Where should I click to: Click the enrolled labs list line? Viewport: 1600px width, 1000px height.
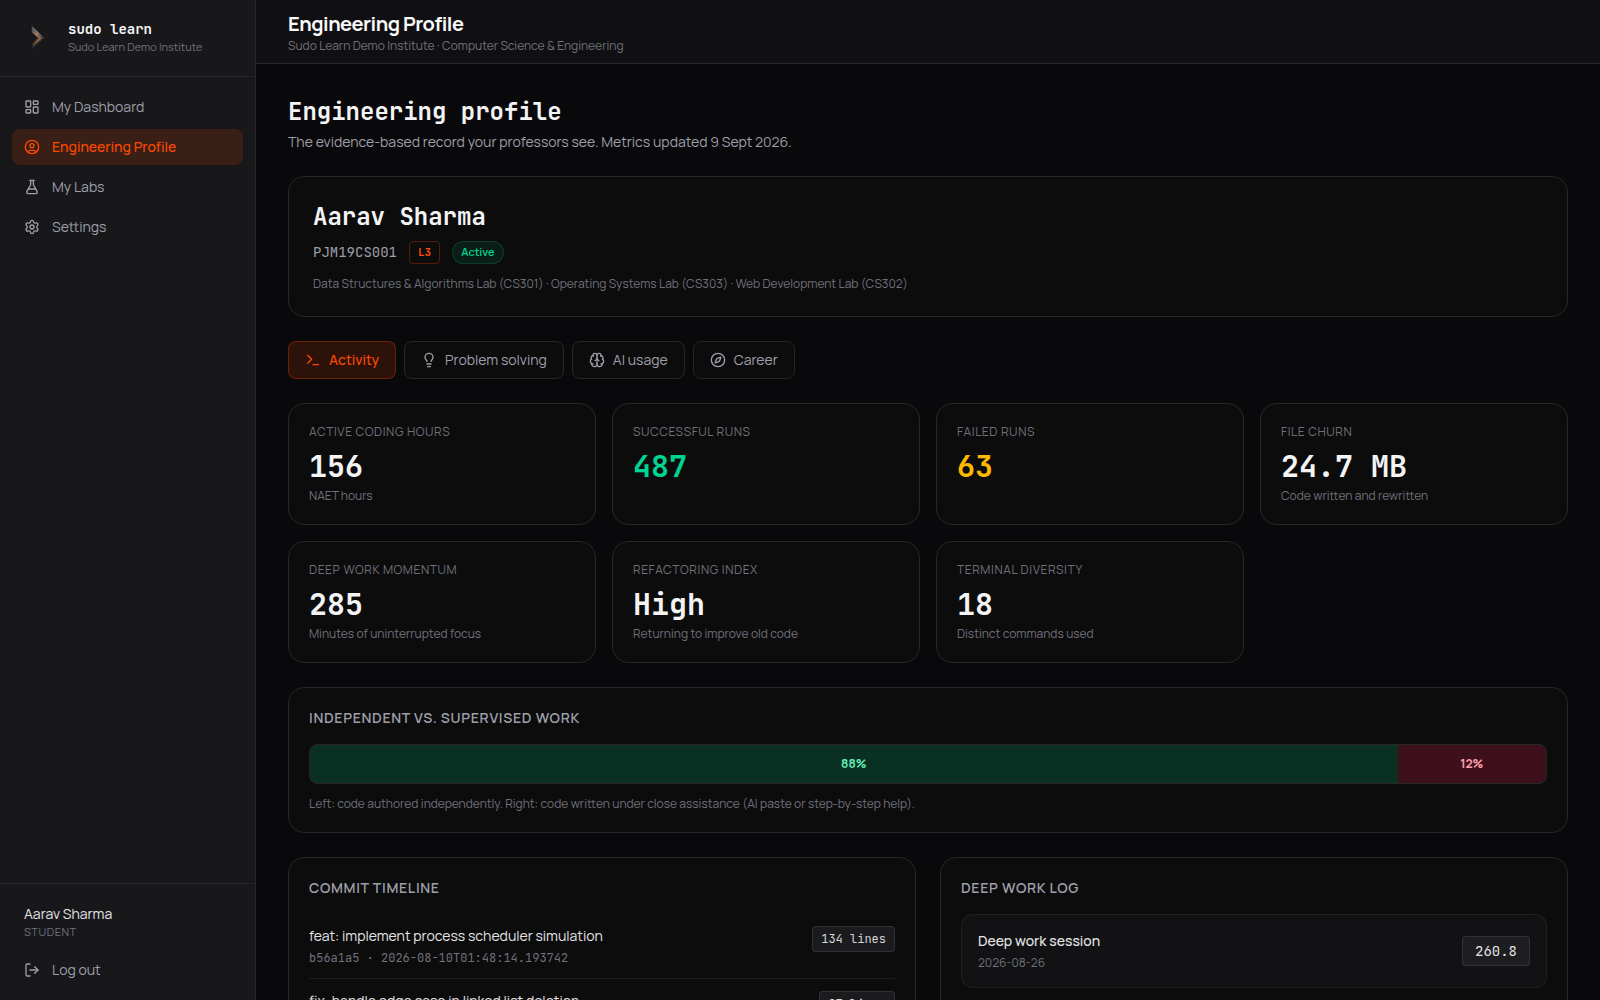(x=610, y=284)
